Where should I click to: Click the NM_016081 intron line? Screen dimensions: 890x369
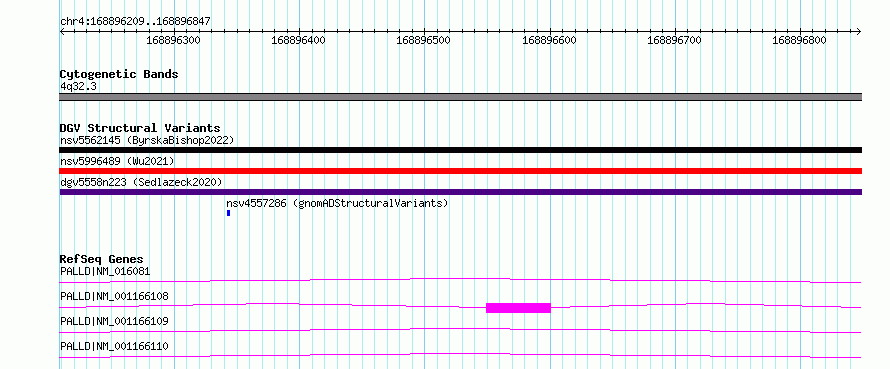460,280
